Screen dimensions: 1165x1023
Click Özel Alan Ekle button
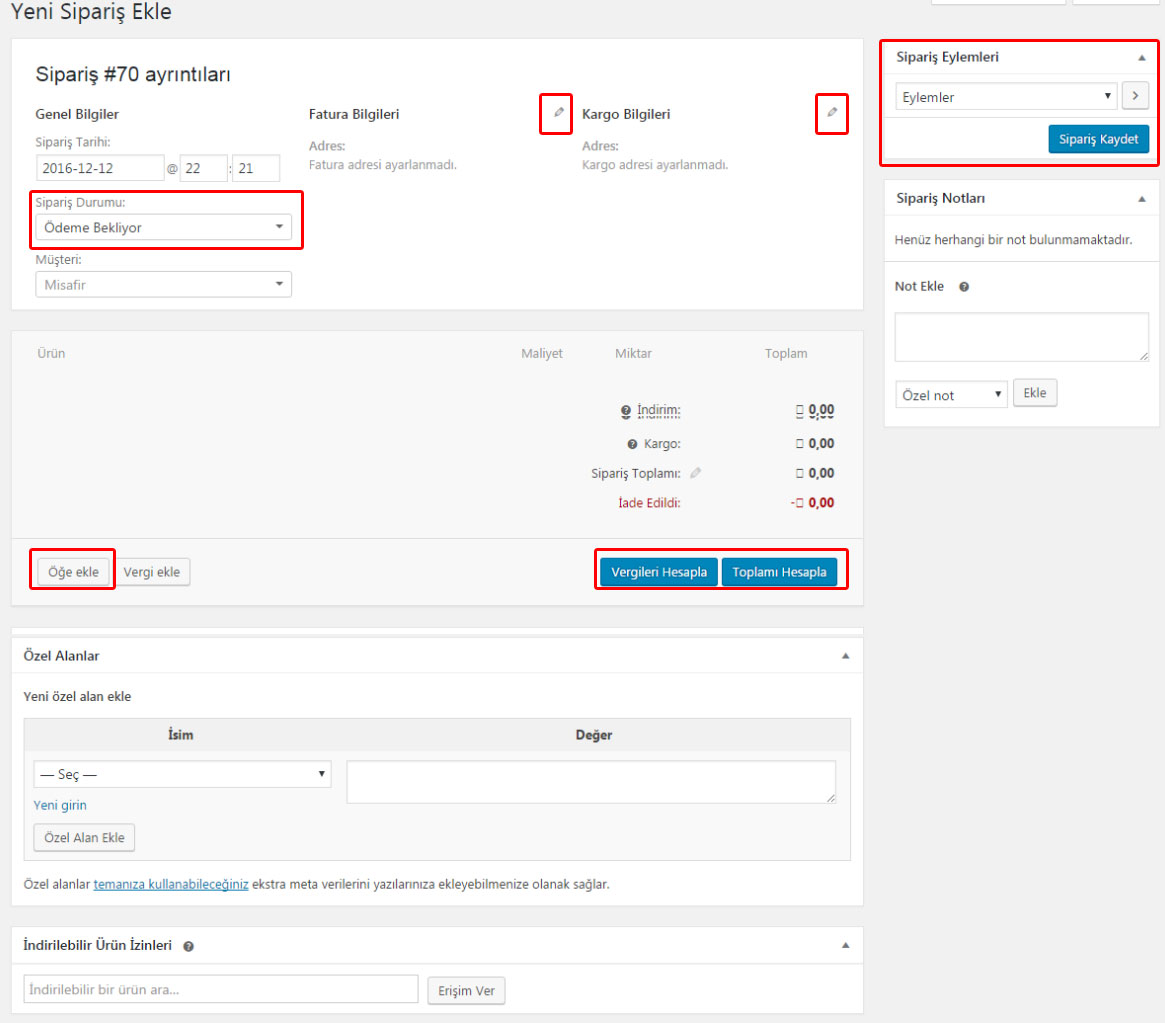[x=84, y=837]
